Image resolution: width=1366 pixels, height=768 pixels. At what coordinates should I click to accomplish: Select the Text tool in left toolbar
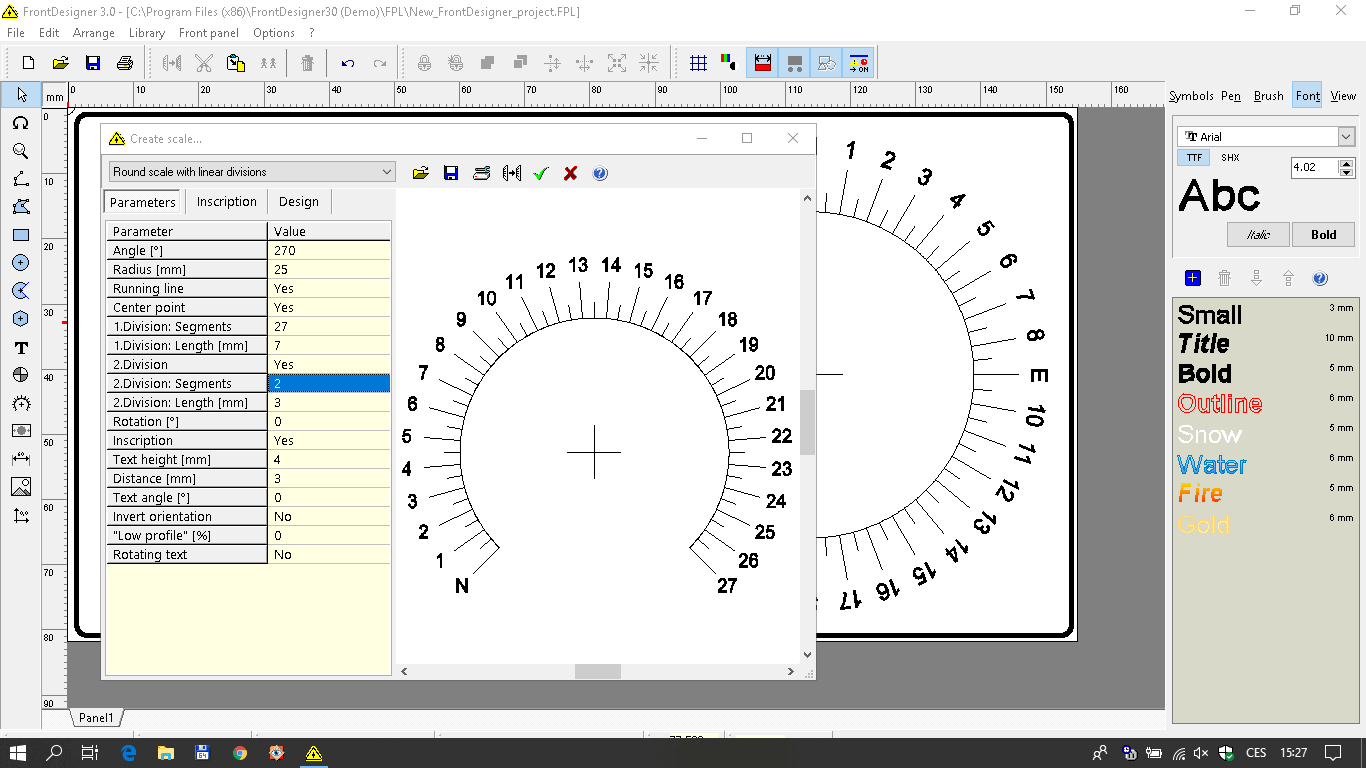20,348
